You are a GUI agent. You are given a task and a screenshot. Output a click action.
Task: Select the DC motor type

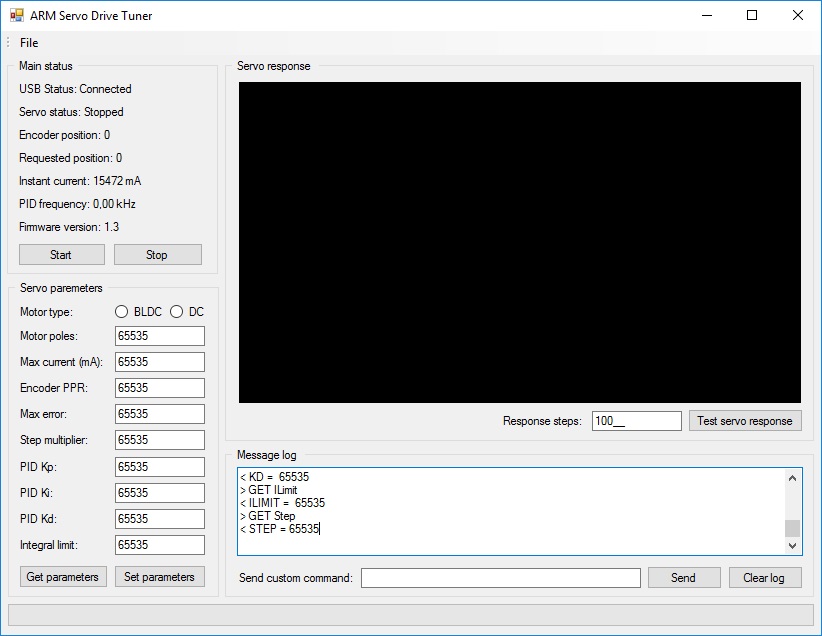[x=177, y=312]
